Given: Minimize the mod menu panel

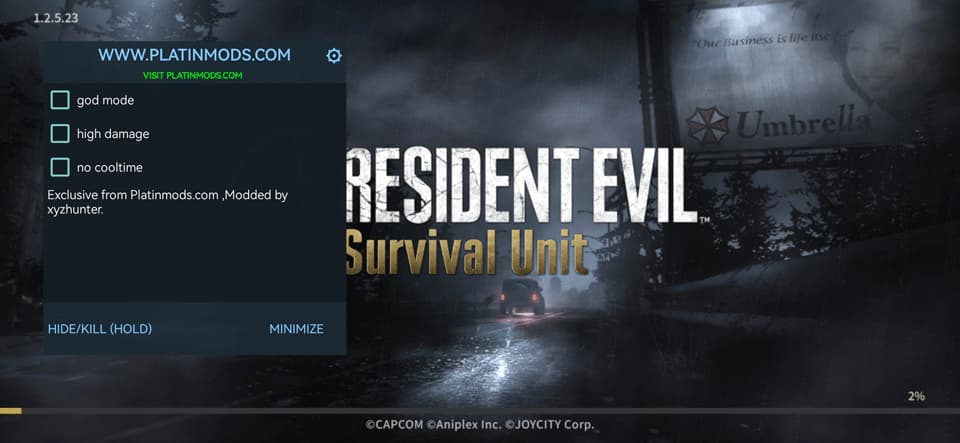Looking at the screenshot, I should [x=296, y=329].
